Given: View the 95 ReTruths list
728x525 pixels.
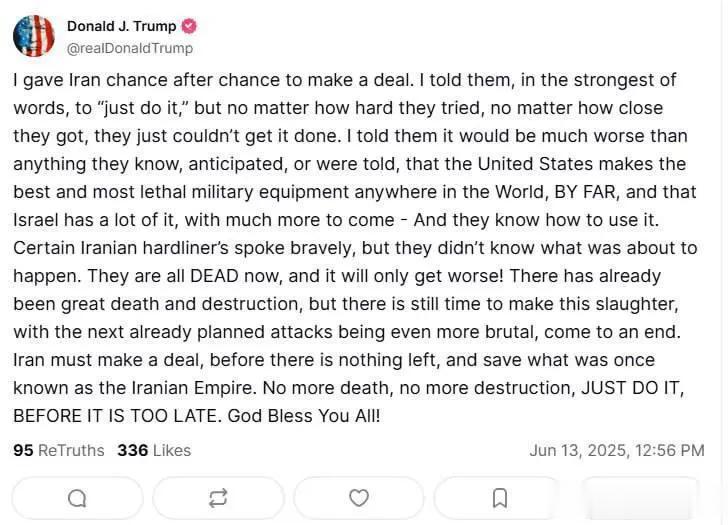Looking at the screenshot, I should (x=59, y=450).
